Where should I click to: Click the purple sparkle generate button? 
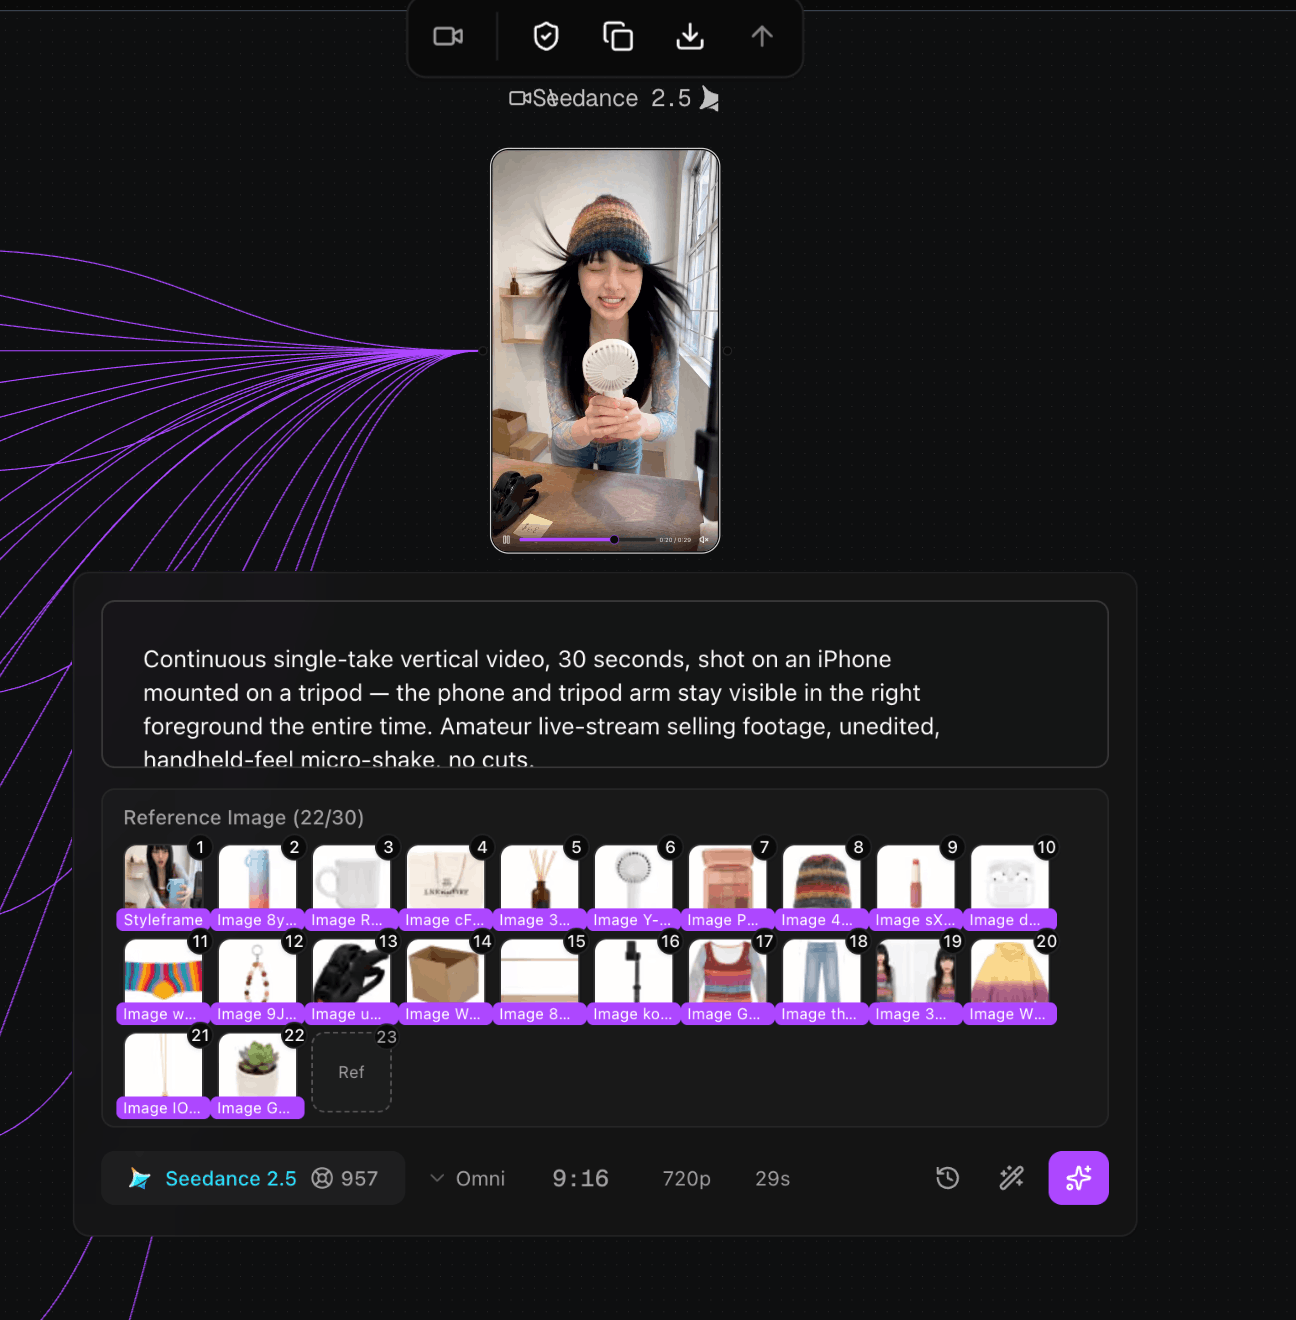(x=1078, y=1178)
